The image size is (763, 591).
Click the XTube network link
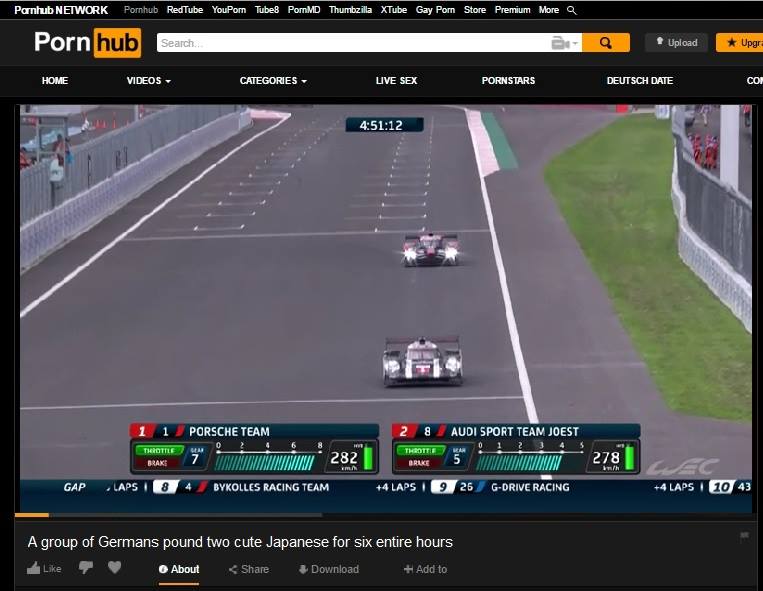tap(393, 10)
